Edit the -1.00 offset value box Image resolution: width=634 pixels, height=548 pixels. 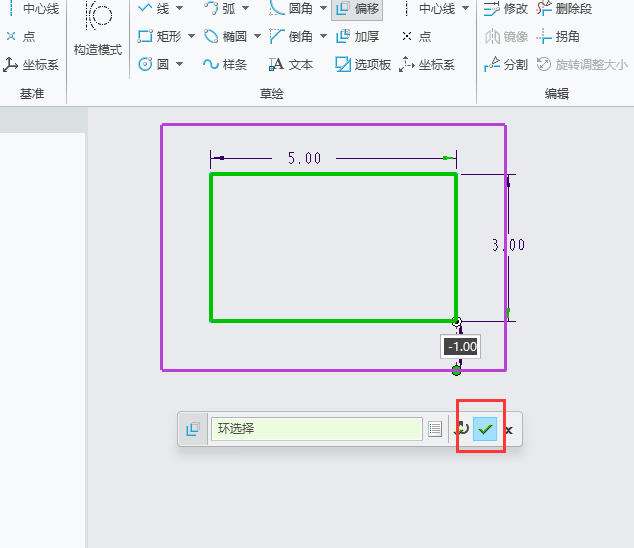(x=461, y=347)
